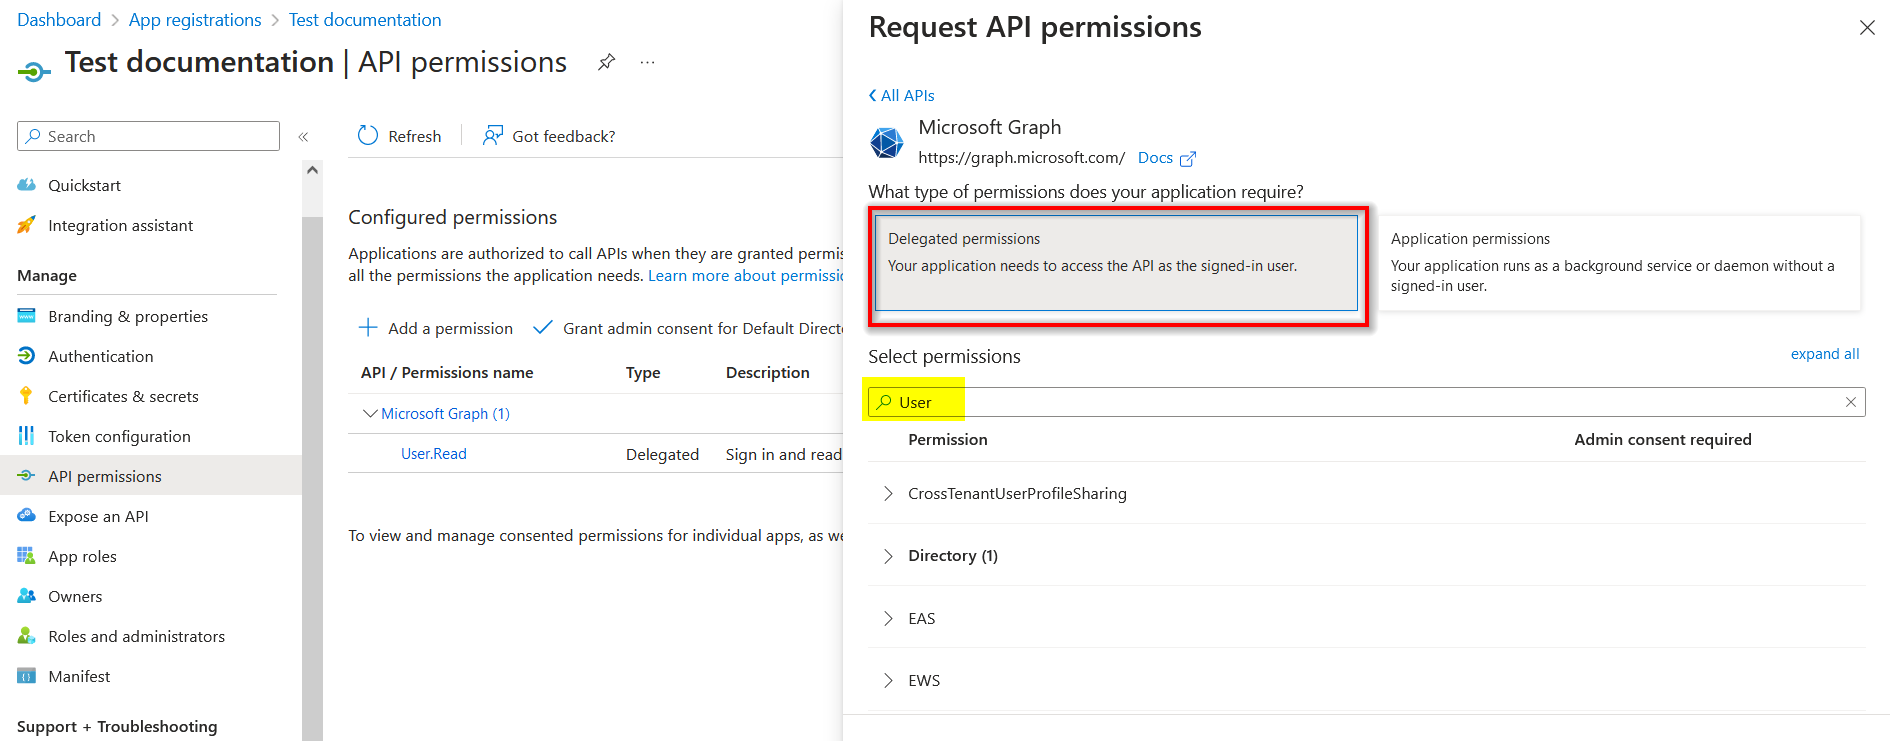Viewport: 1890px width, 741px height.
Task: Click the sidebar scroll up arrow
Action: 313,170
